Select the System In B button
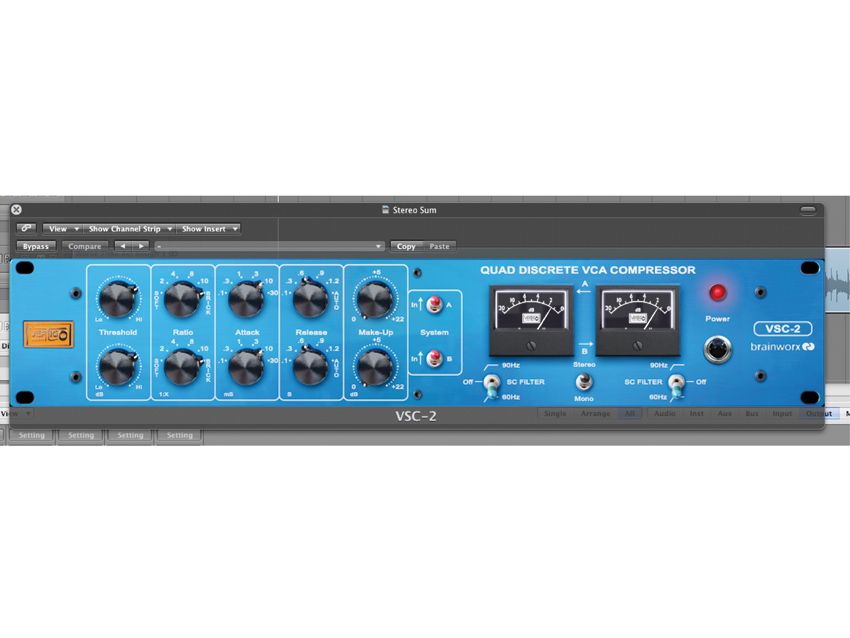 (437, 357)
